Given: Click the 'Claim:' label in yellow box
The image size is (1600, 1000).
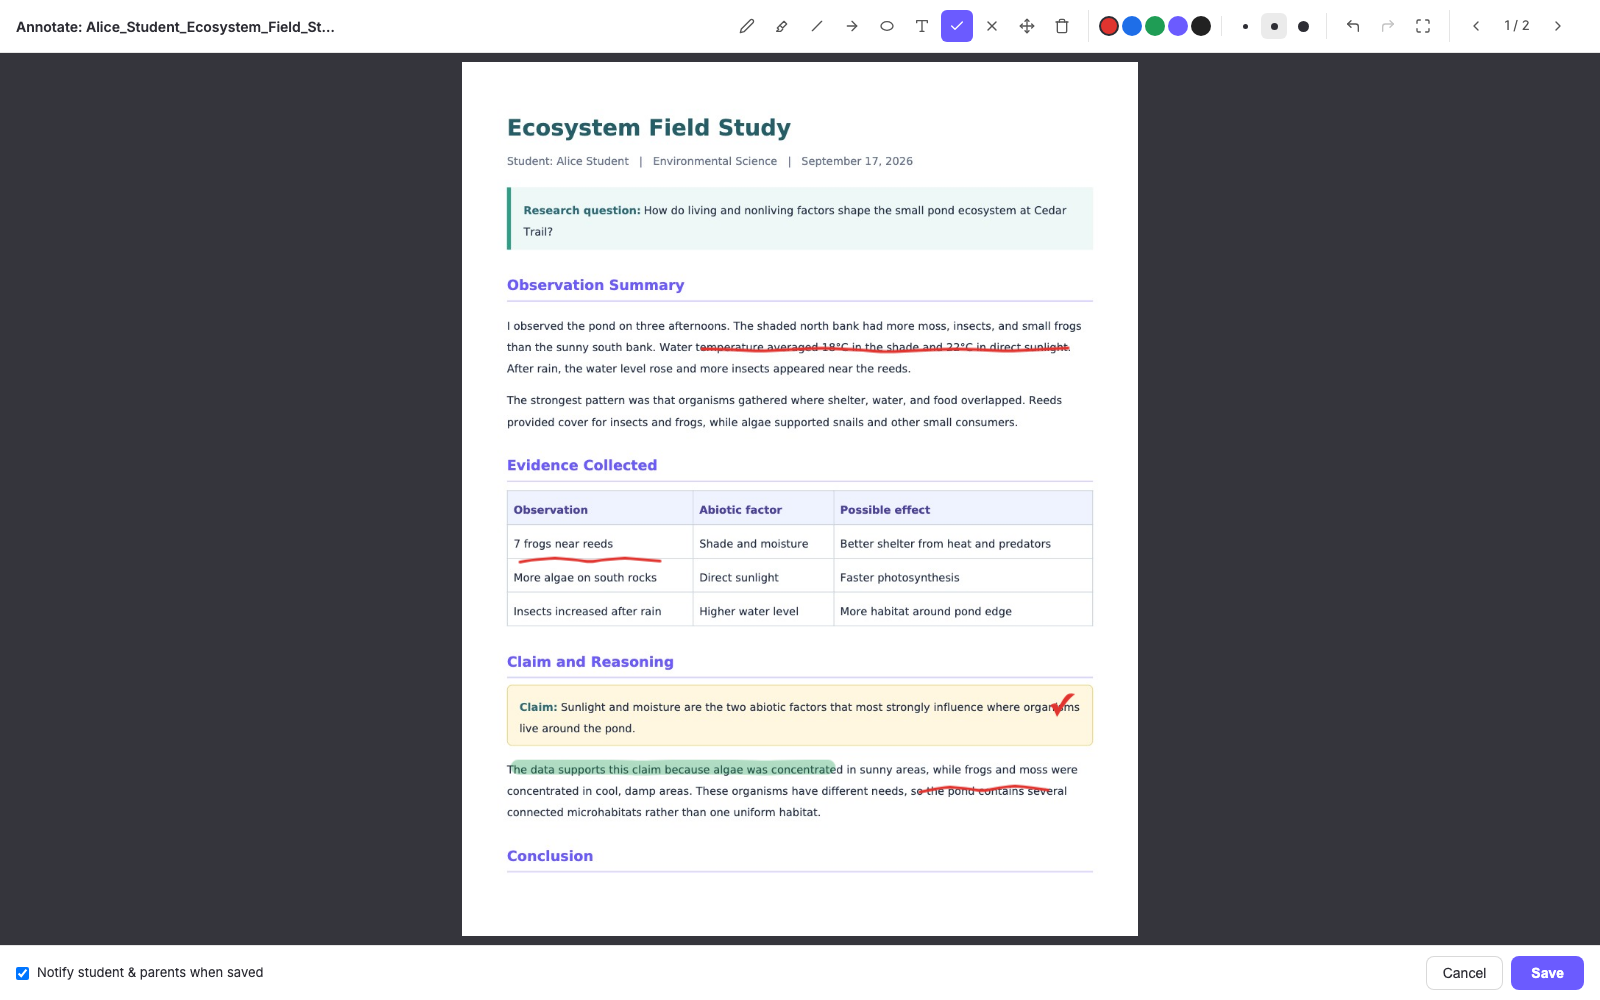Looking at the screenshot, I should pyautogui.click(x=538, y=707).
